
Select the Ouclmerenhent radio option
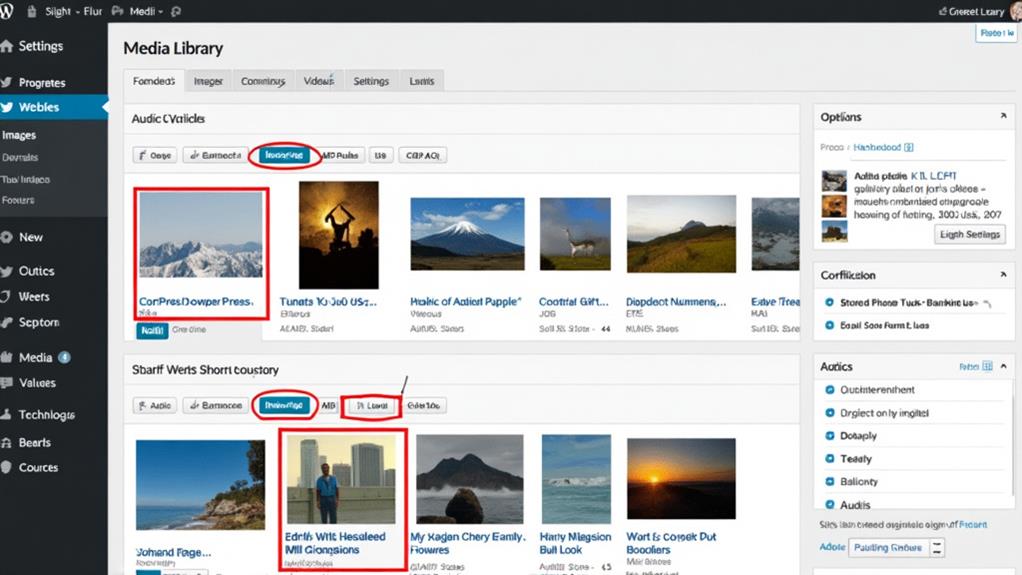(830, 390)
